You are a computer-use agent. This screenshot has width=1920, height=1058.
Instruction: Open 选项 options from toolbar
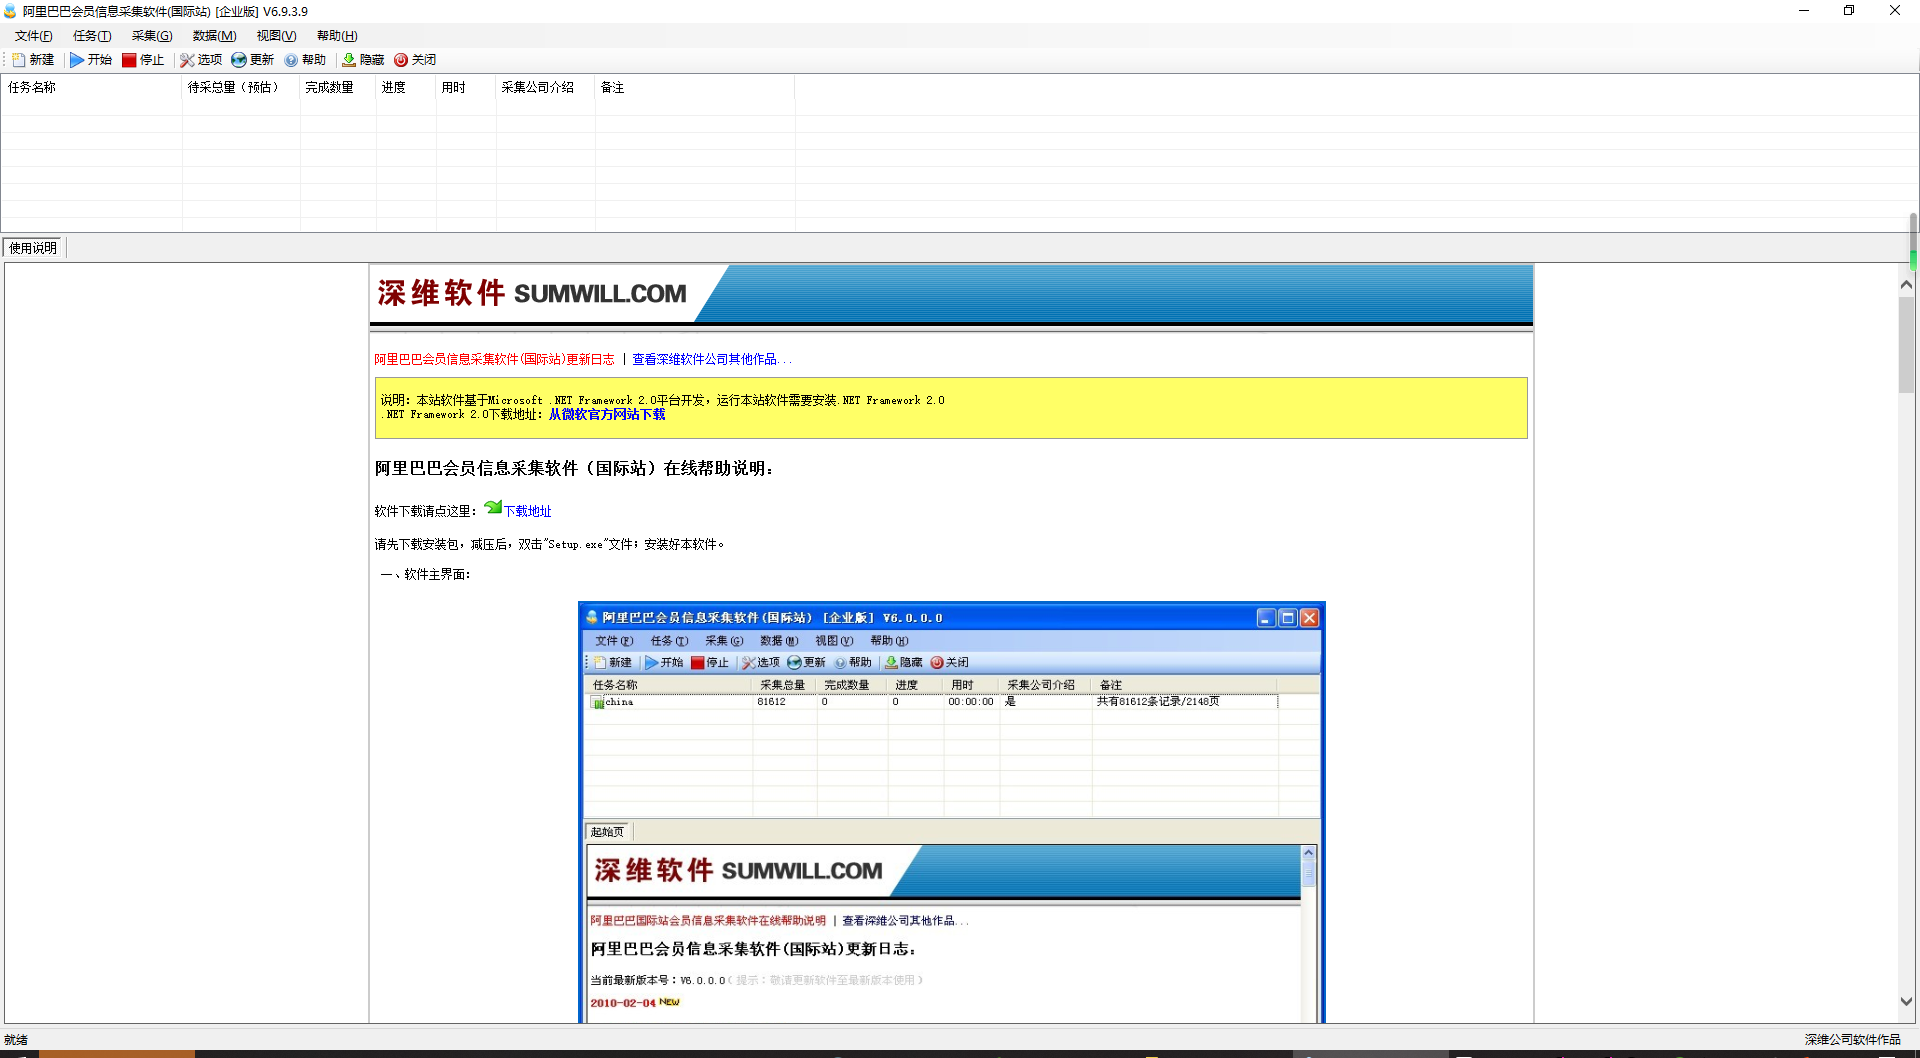[x=201, y=60]
